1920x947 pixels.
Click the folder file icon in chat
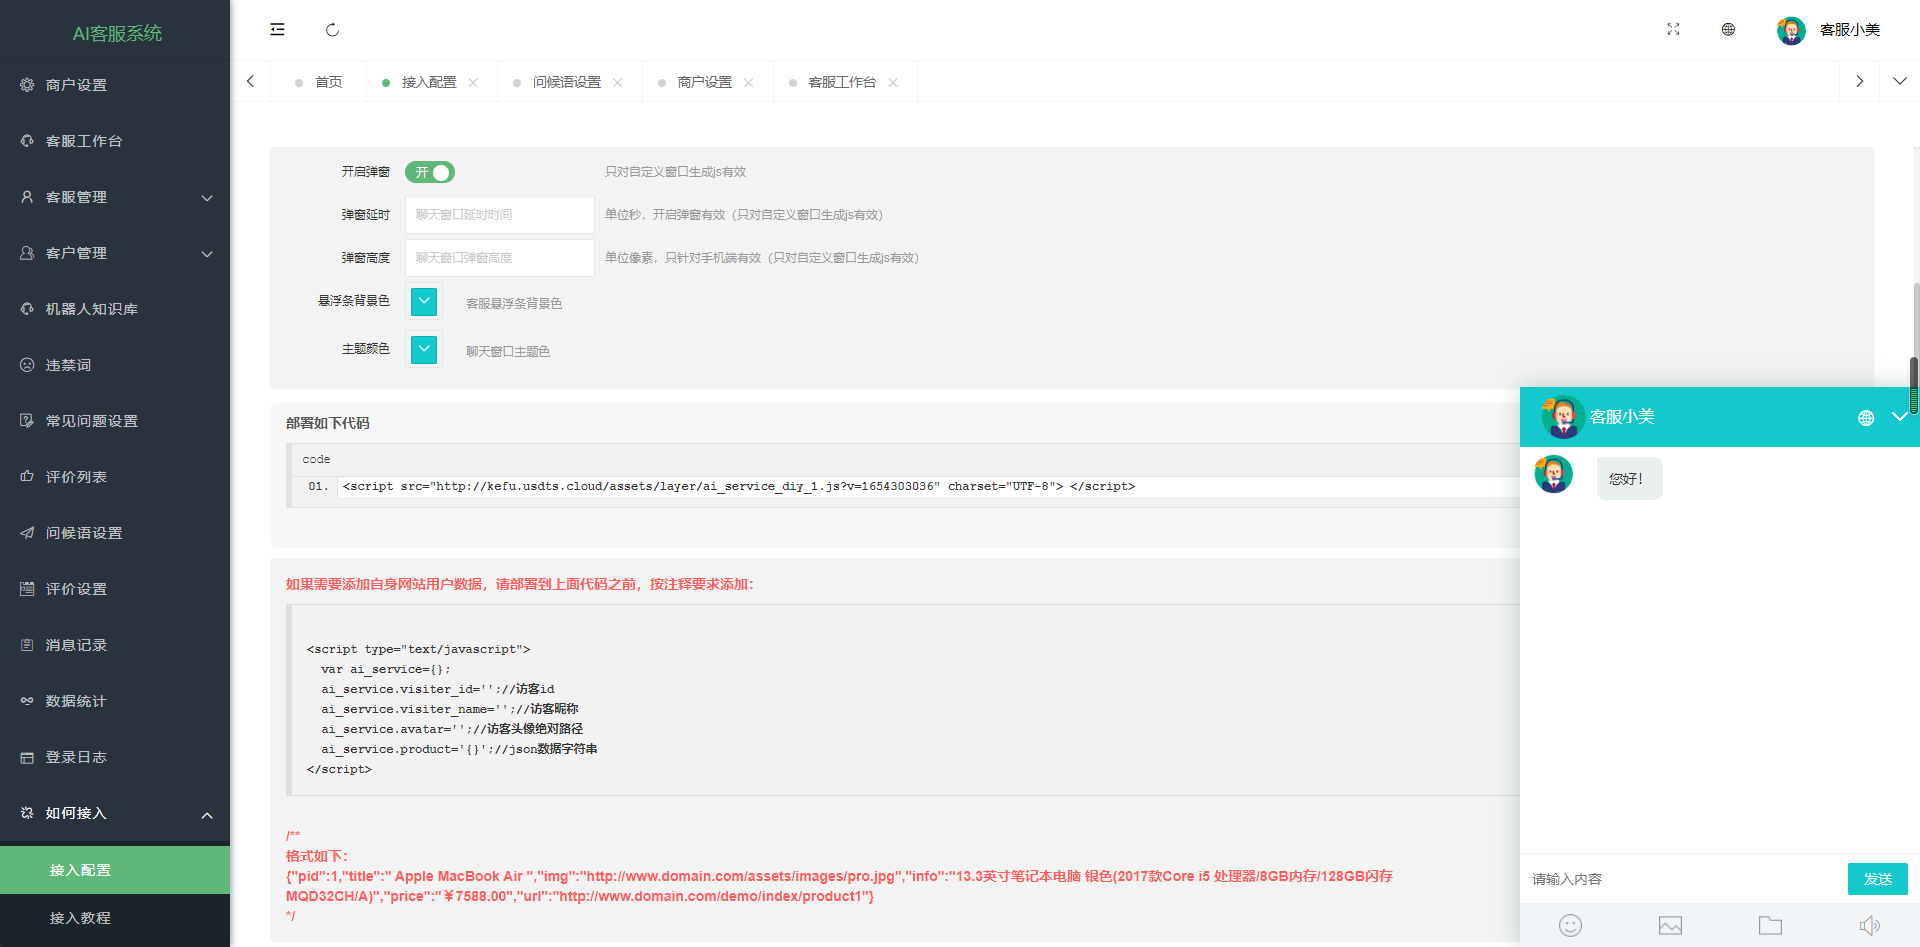point(1770,925)
